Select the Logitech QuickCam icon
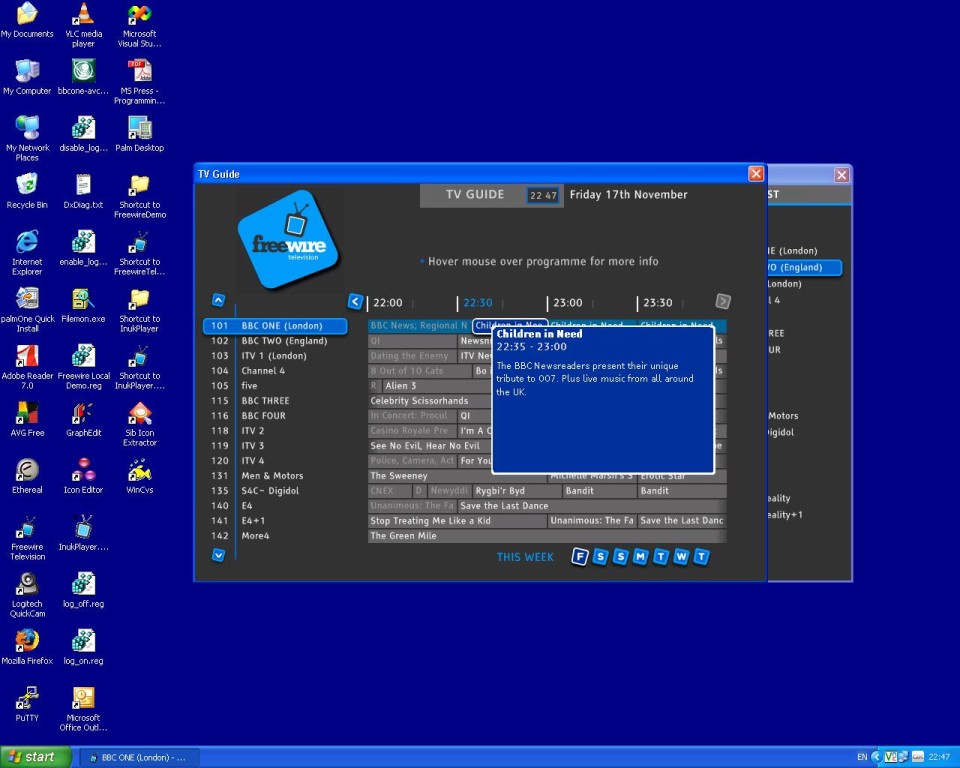The width and height of the screenshot is (960, 768). 28,595
